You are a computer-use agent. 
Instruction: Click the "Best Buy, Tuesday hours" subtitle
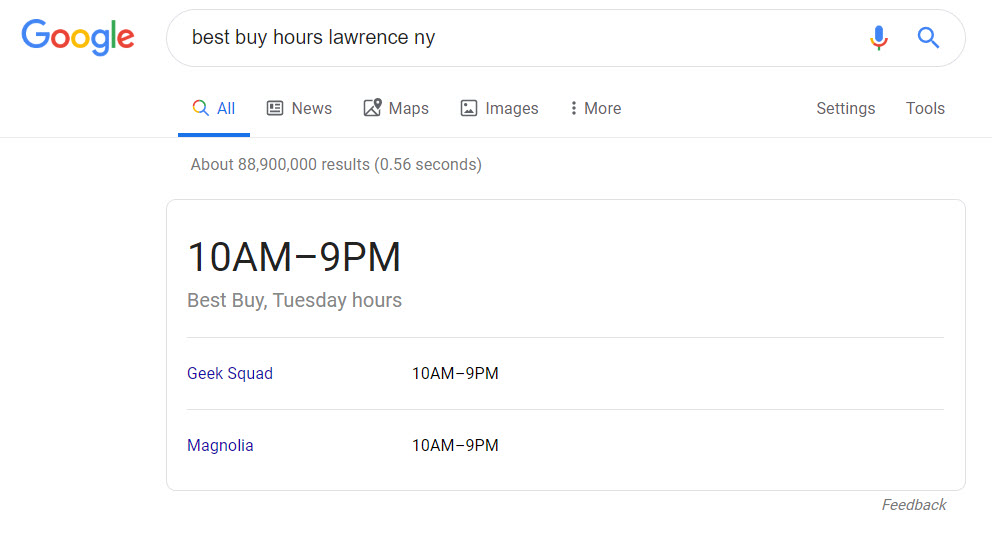pos(294,300)
